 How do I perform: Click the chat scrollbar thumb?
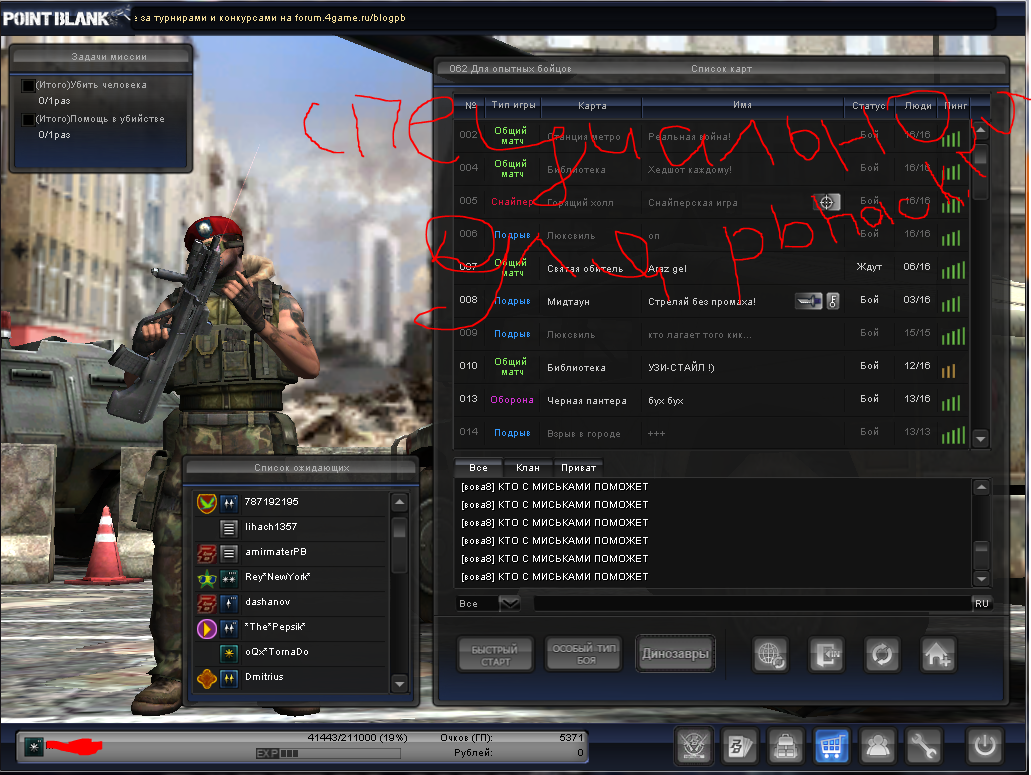coord(980,553)
